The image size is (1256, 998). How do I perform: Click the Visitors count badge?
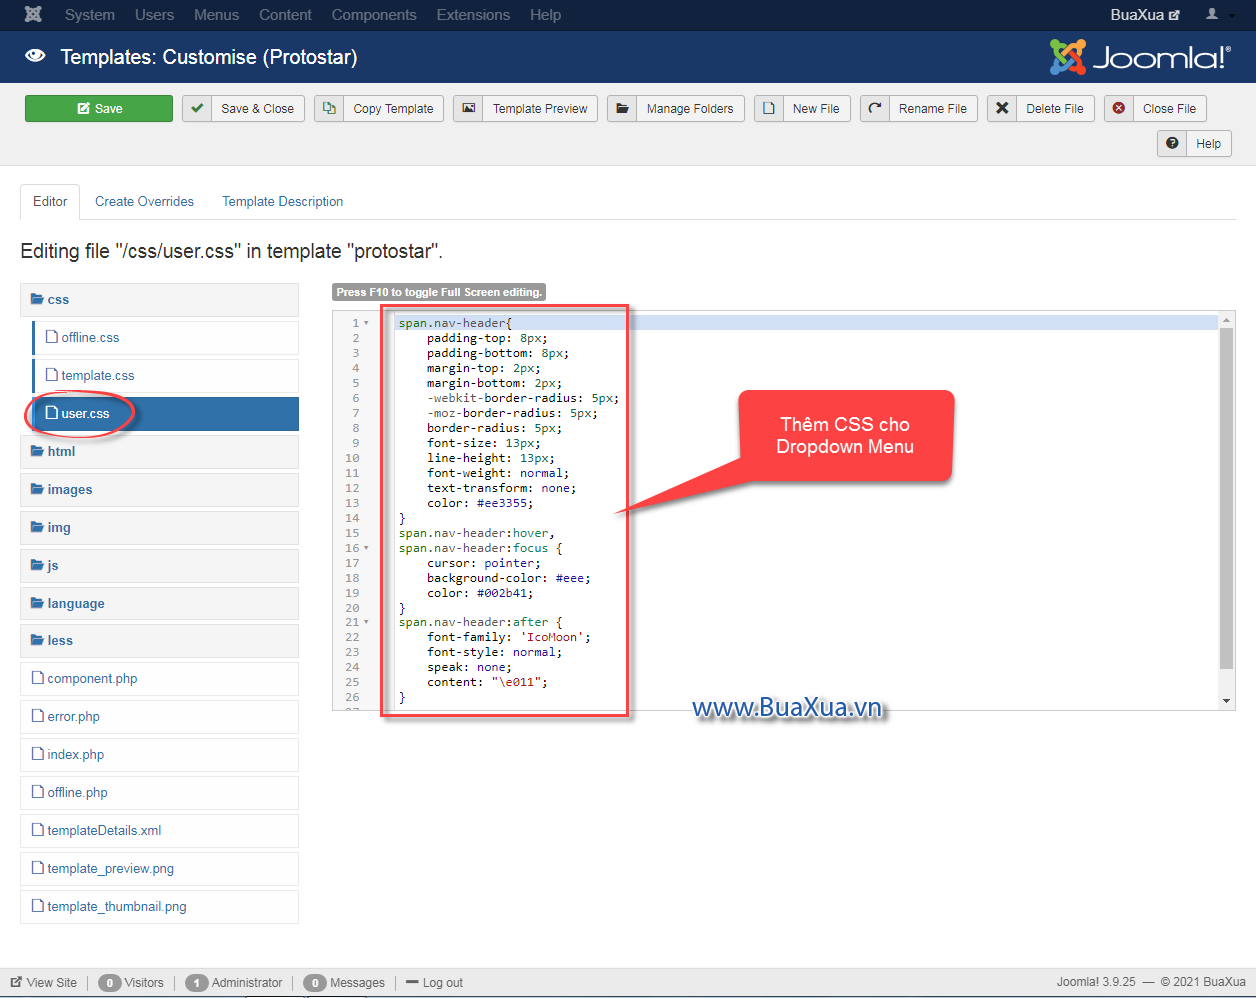(x=109, y=983)
